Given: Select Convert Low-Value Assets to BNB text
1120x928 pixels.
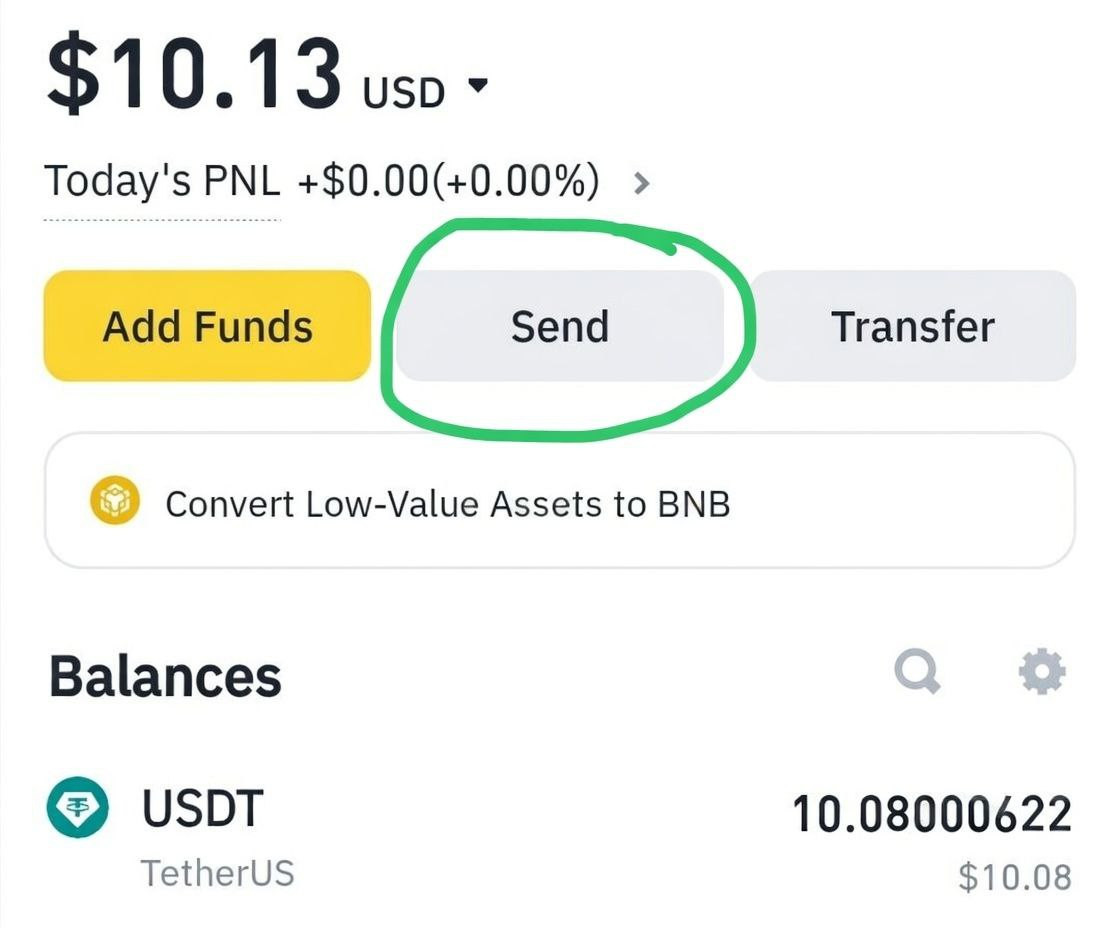Looking at the screenshot, I should (447, 504).
